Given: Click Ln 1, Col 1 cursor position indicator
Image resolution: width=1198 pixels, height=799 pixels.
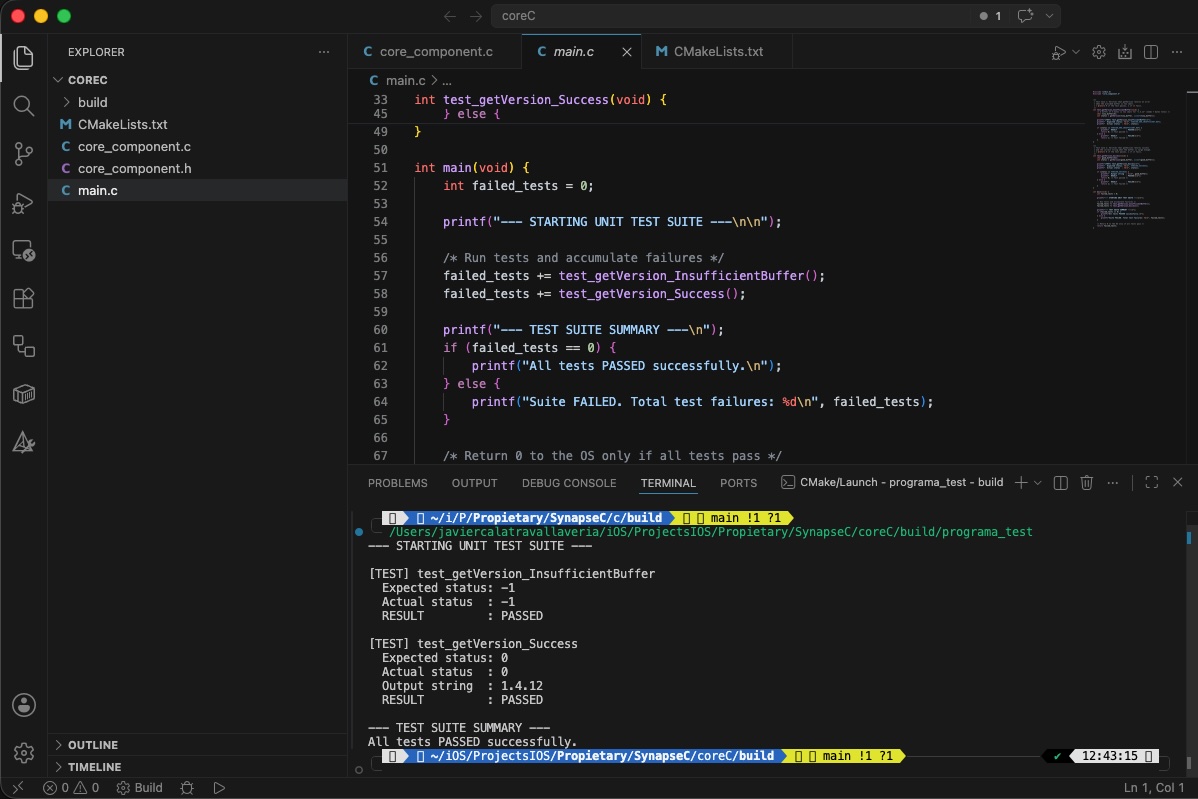Looking at the screenshot, I should click(1154, 788).
